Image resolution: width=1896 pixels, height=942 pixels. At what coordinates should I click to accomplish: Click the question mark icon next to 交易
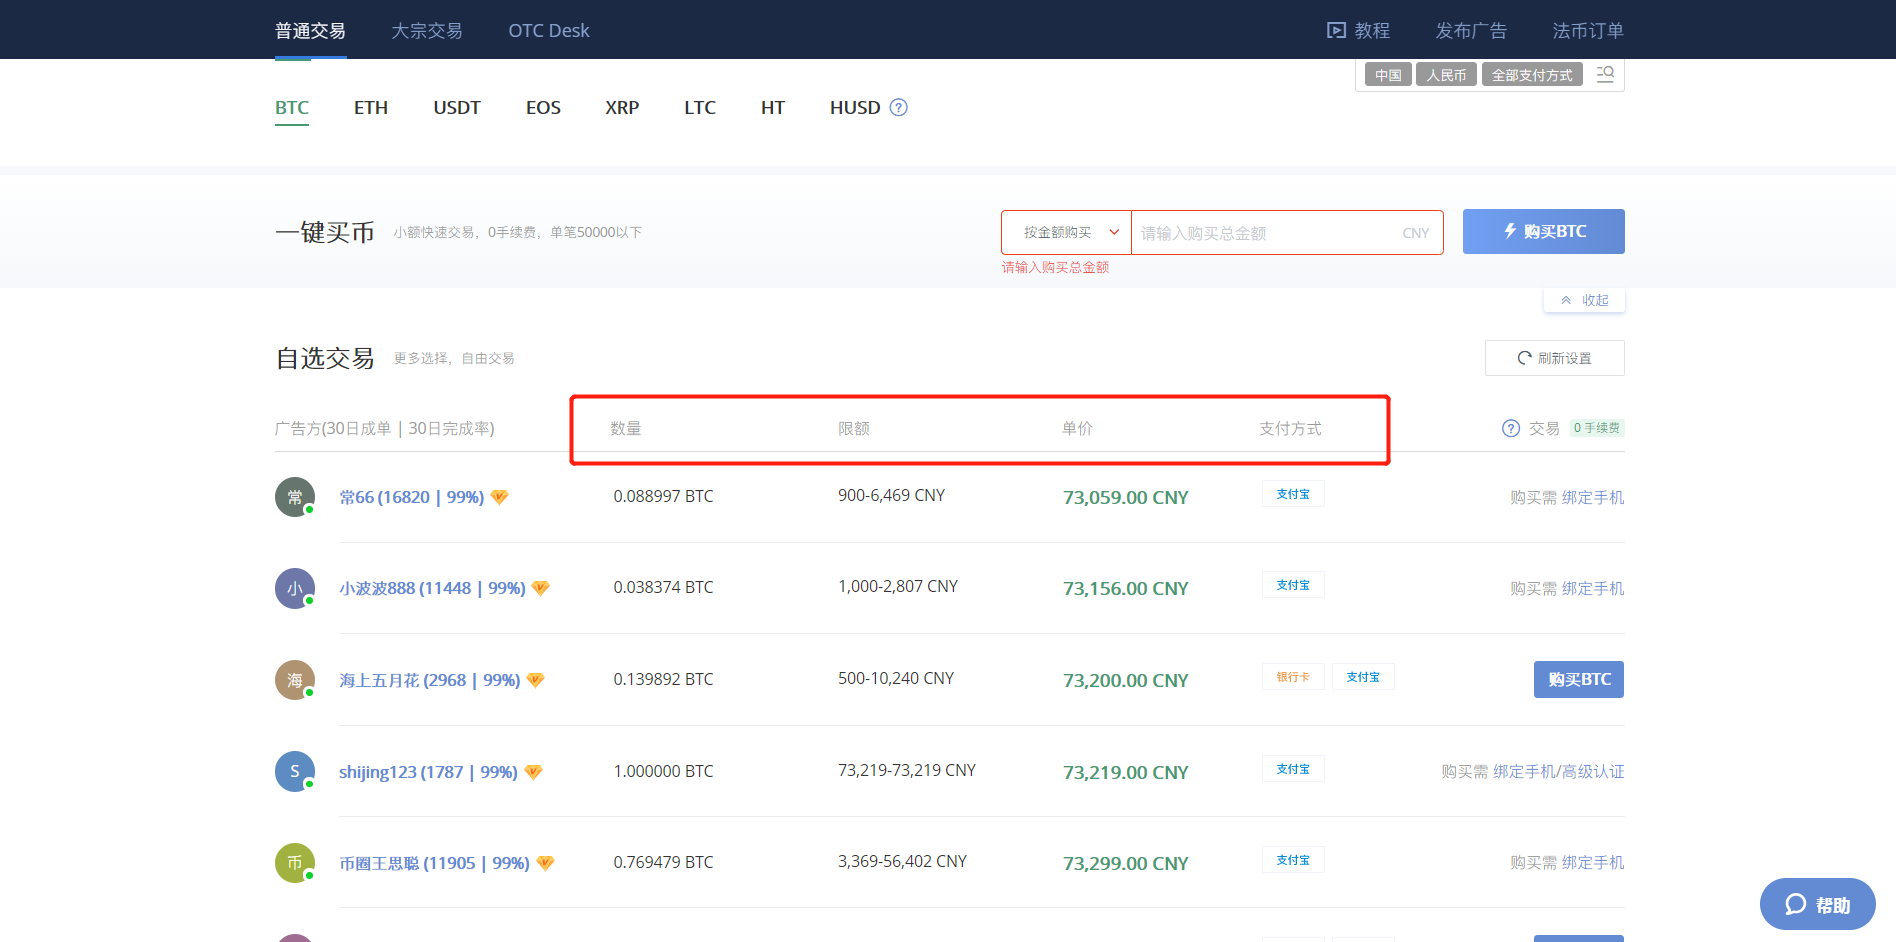(1510, 428)
